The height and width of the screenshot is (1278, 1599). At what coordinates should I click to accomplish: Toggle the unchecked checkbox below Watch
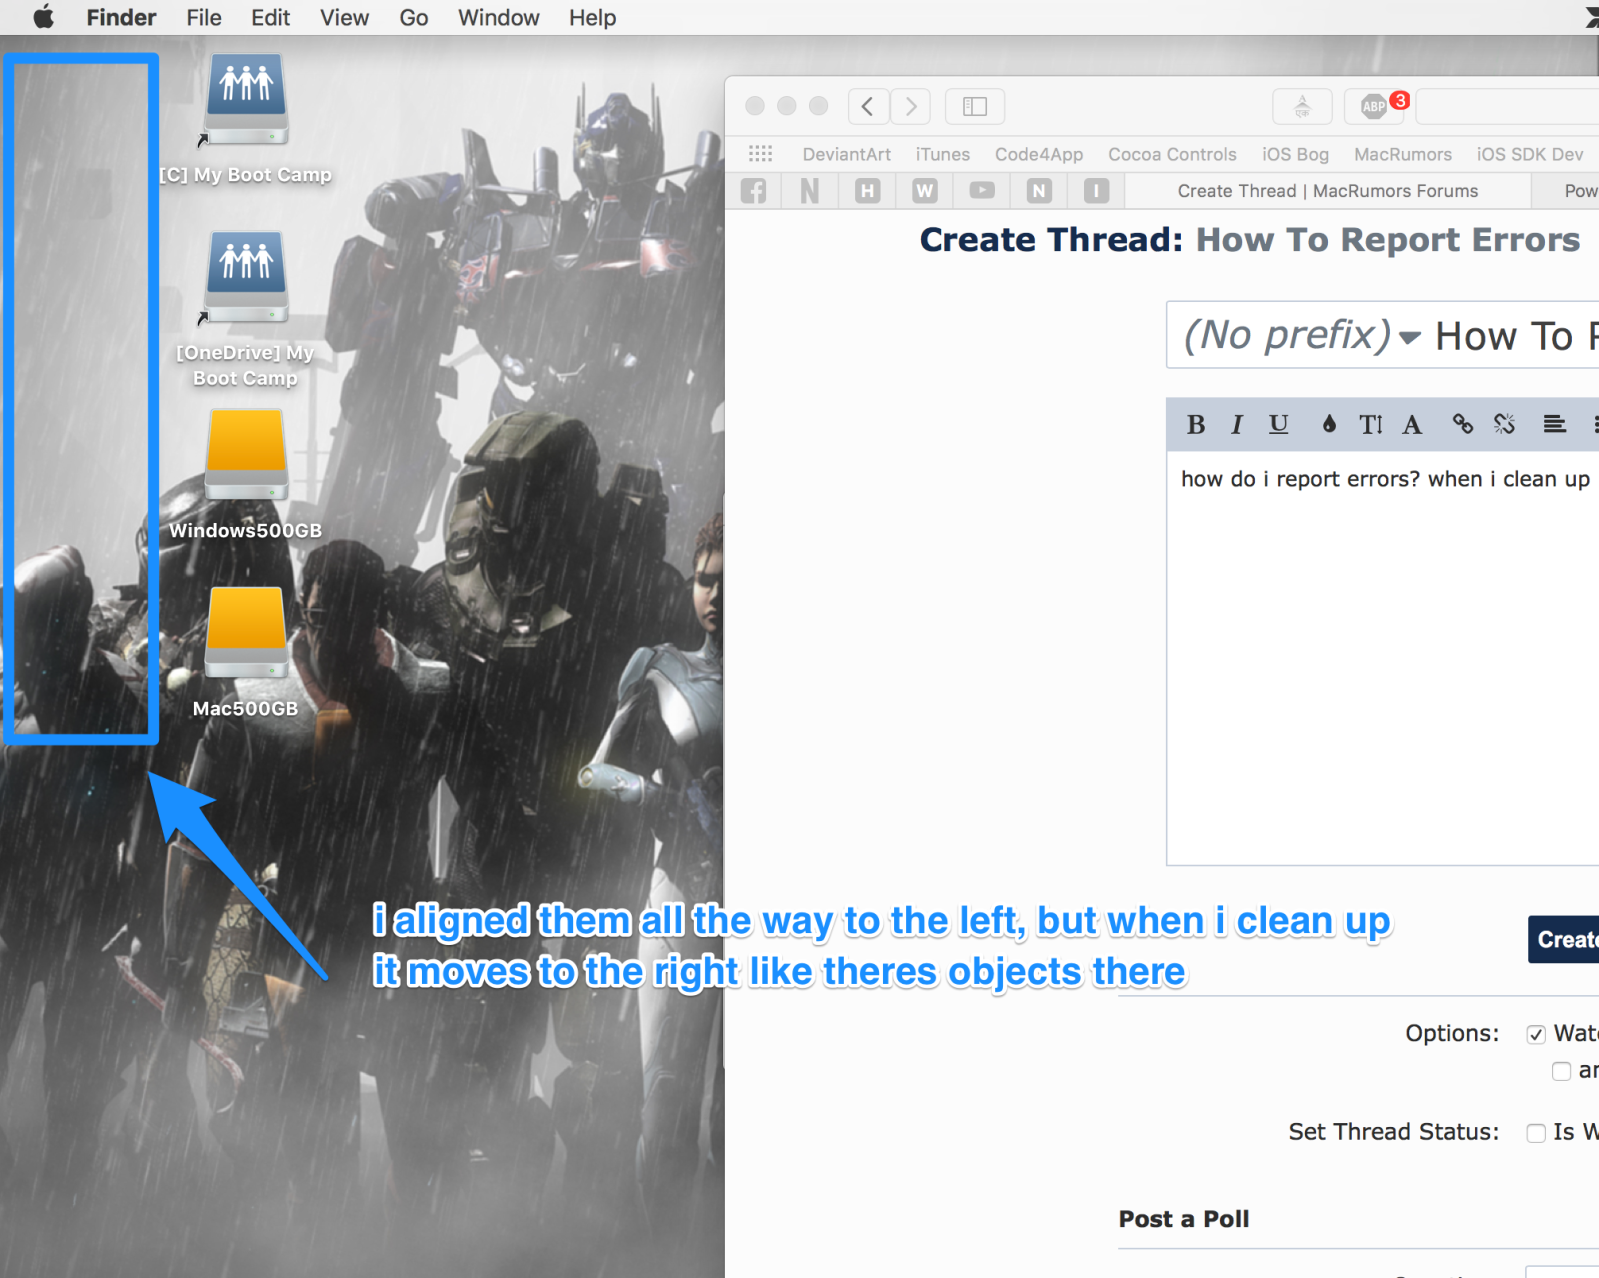(x=1561, y=1071)
